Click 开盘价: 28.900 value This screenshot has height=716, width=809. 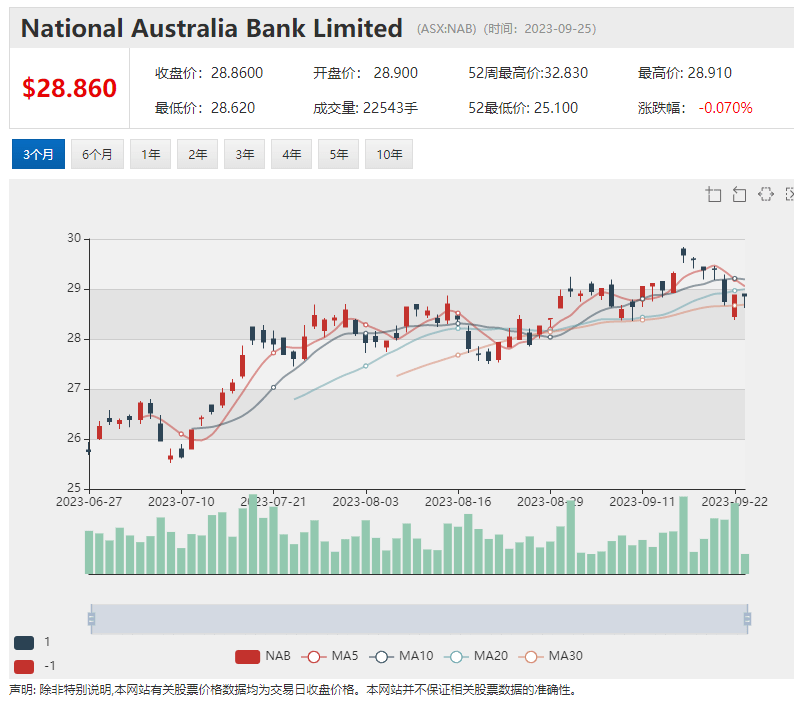(x=365, y=73)
